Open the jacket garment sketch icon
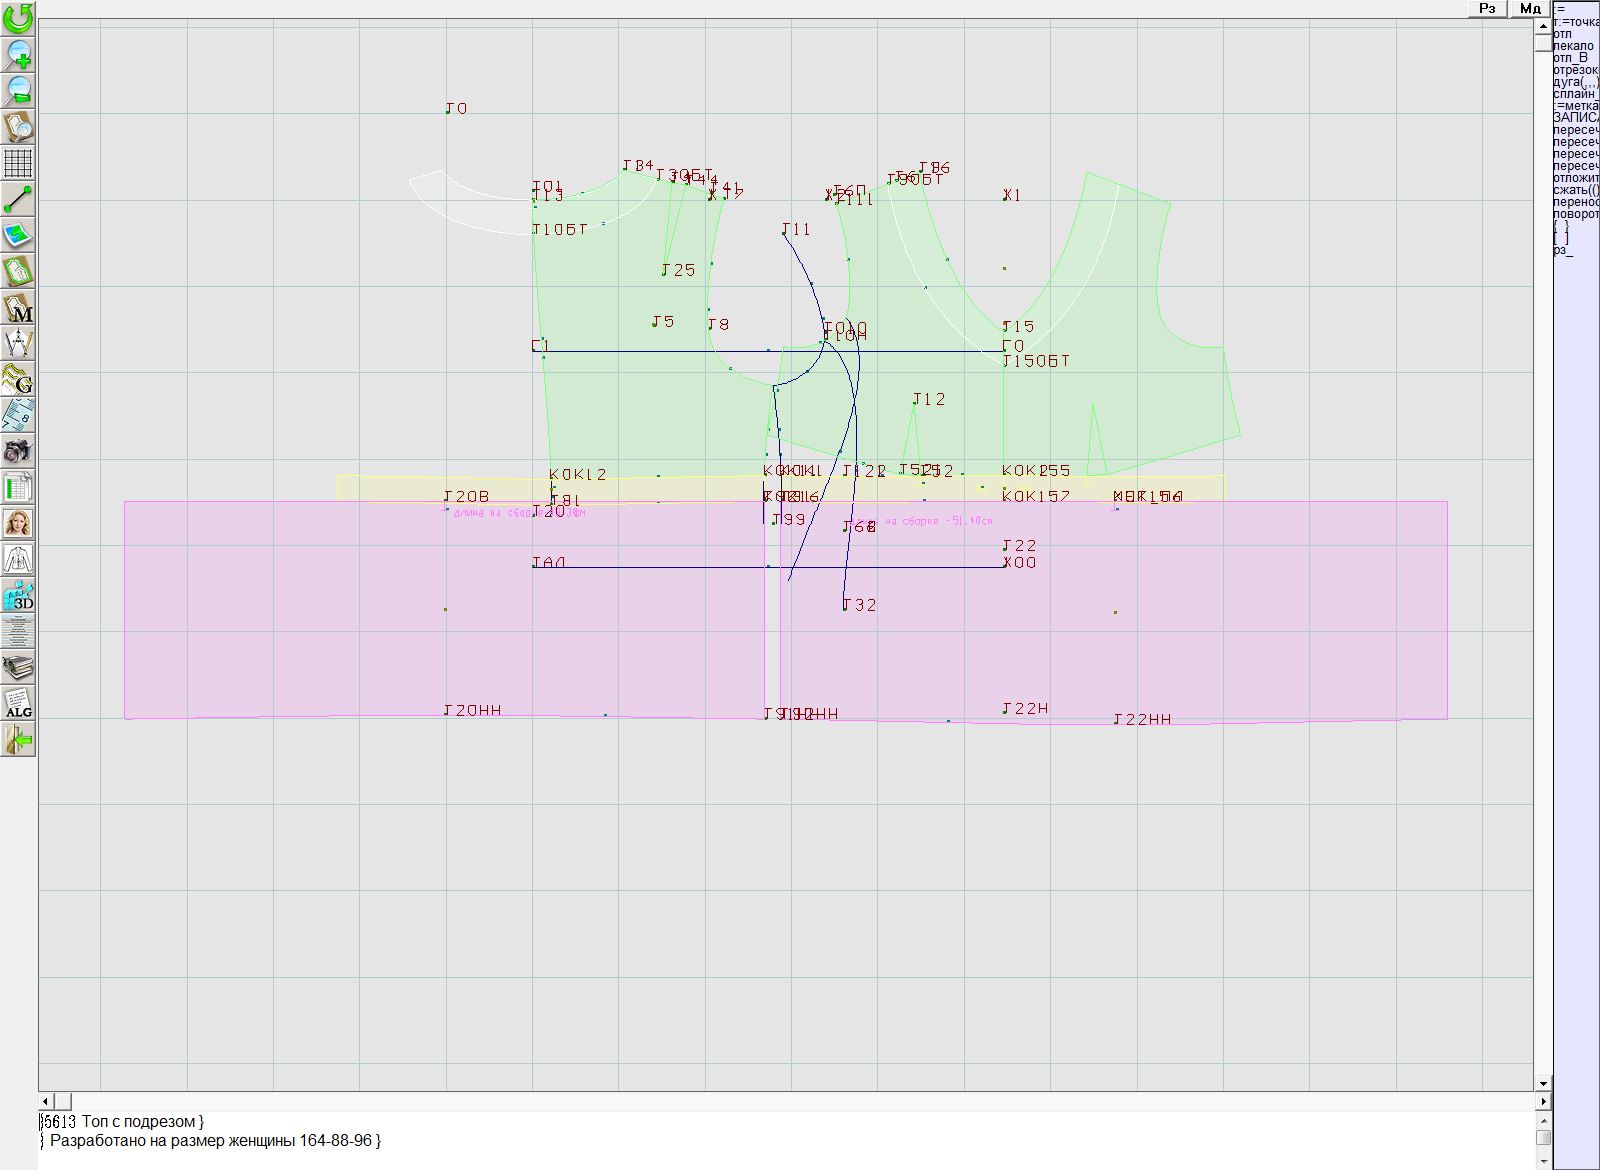 (18, 559)
